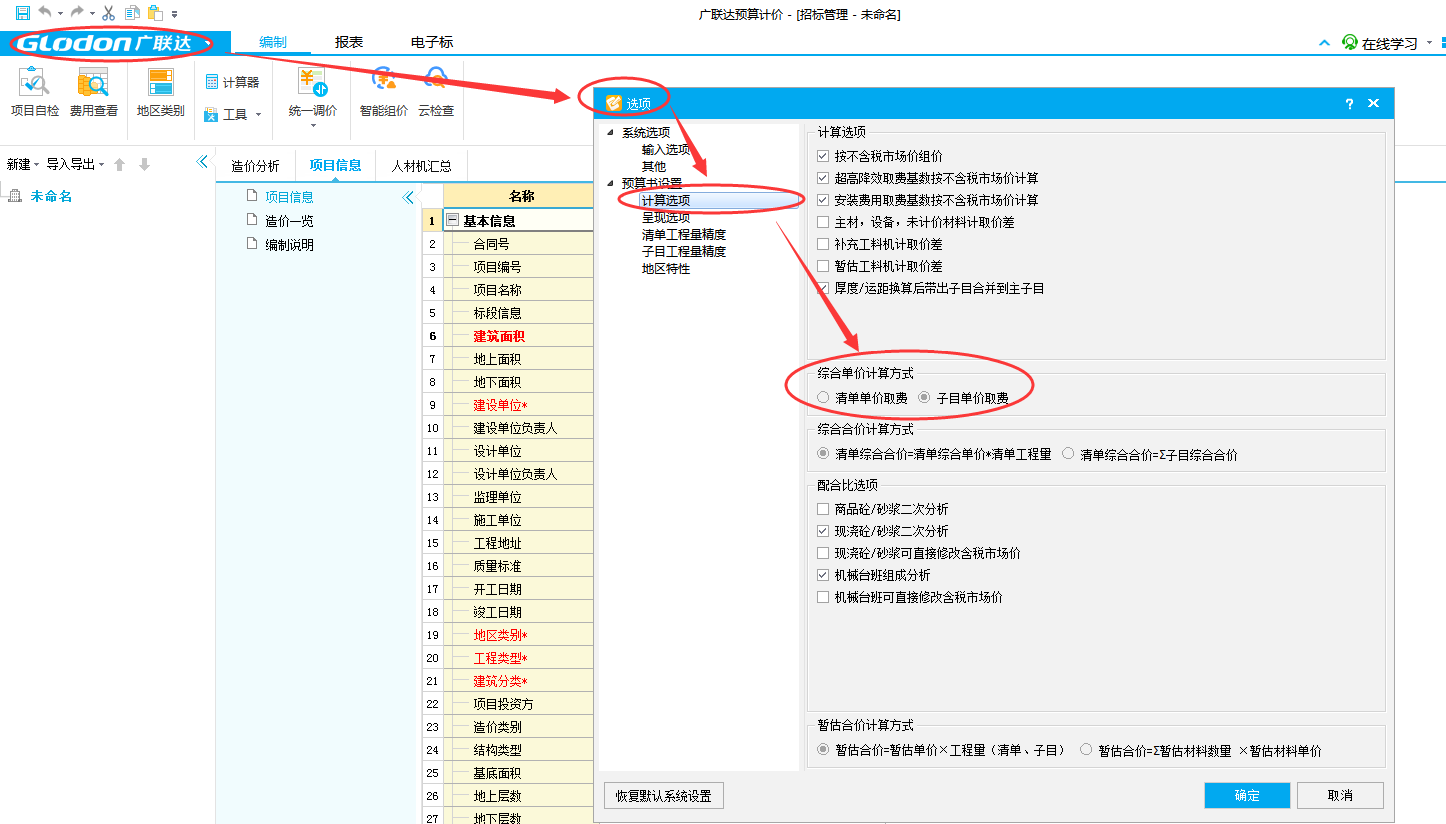Enable 主材,设备,未计价材料计取价差 checkbox
This screenshot has width=1446, height=824.
point(823,222)
